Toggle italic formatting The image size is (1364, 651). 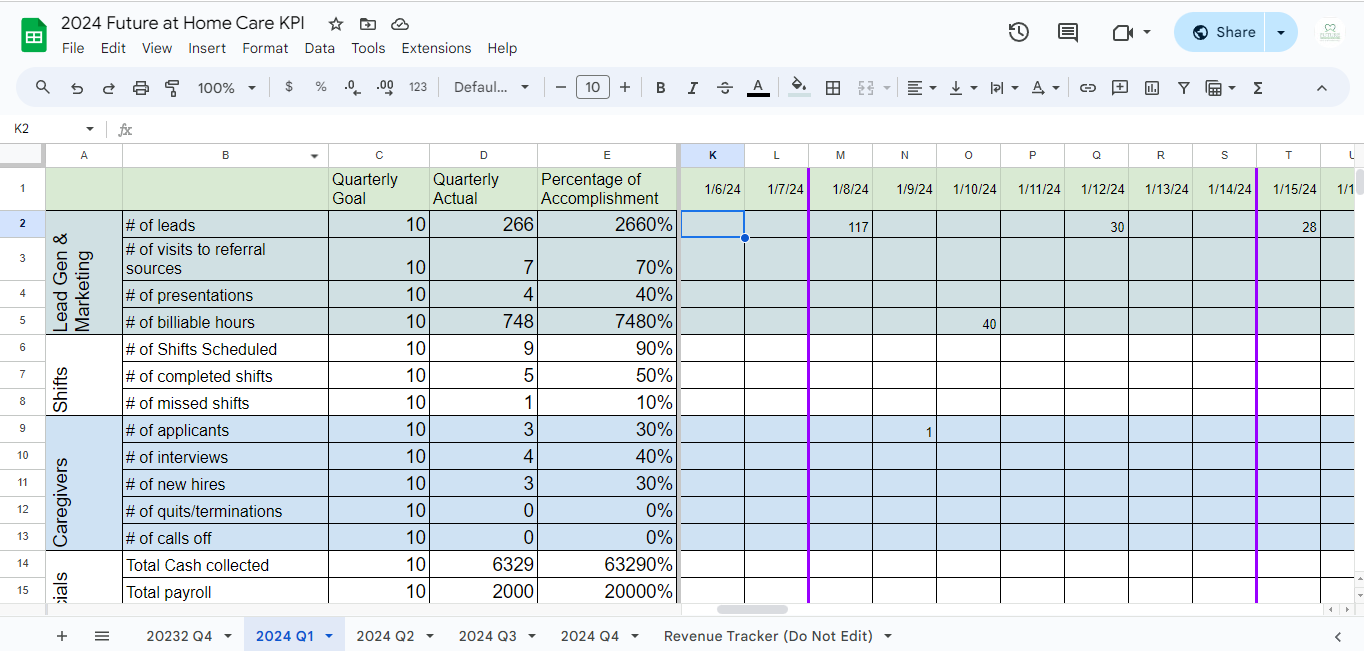coord(692,88)
